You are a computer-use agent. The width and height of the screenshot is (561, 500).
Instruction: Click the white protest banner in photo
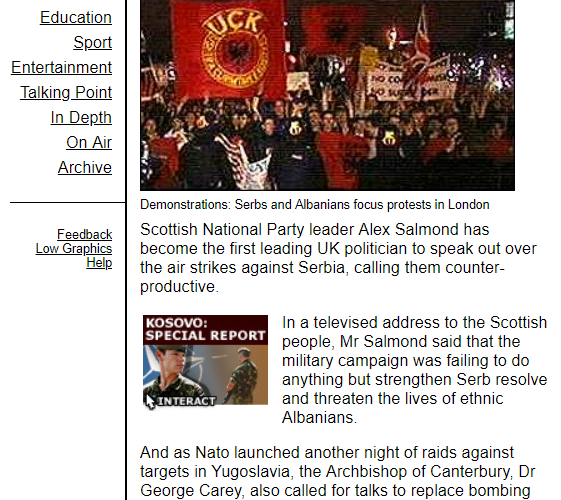(x=410, y=80)
